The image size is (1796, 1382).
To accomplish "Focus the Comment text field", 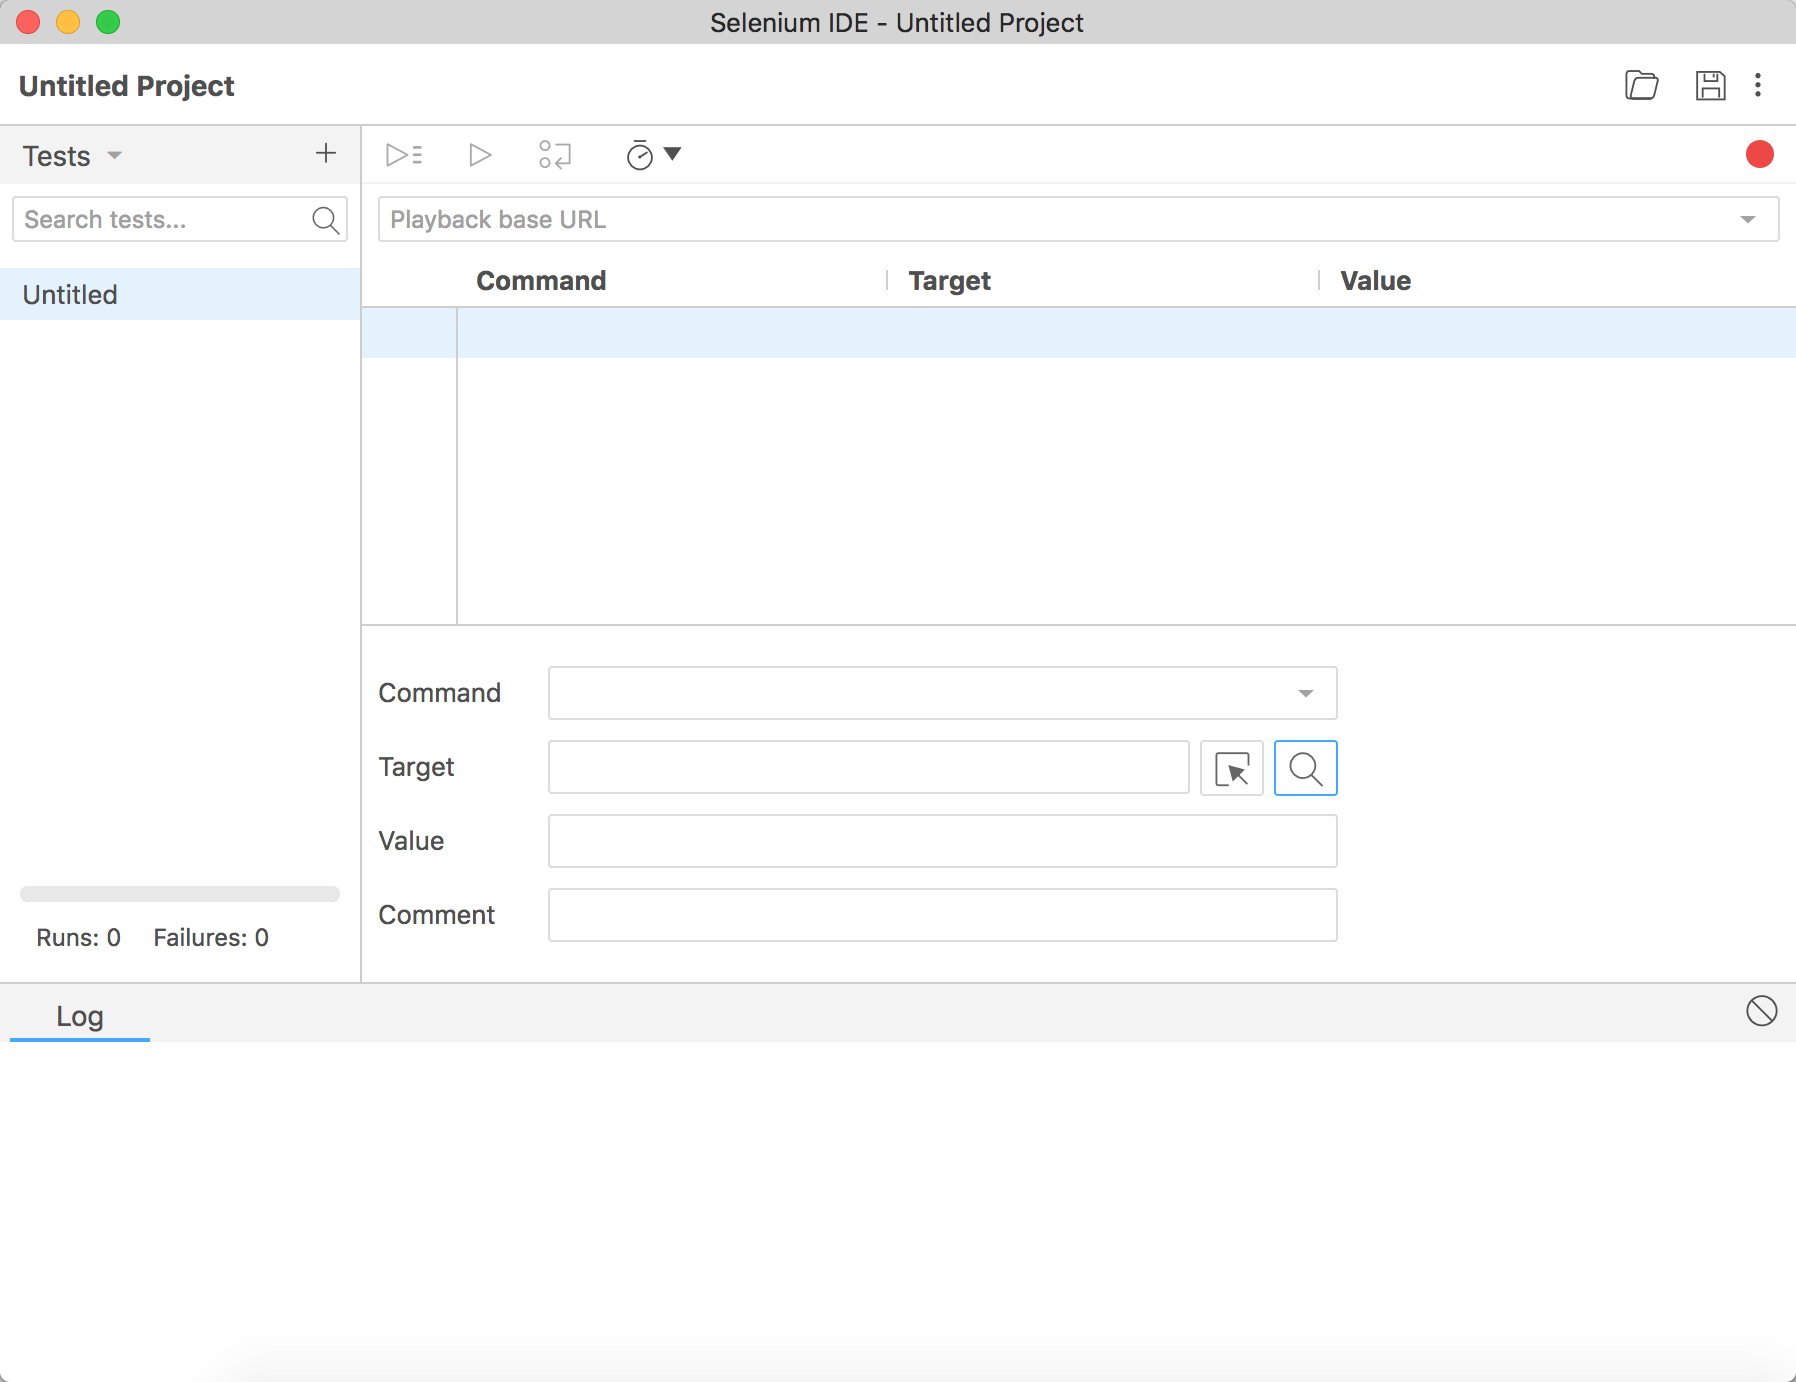I will [x=942, y=915].
